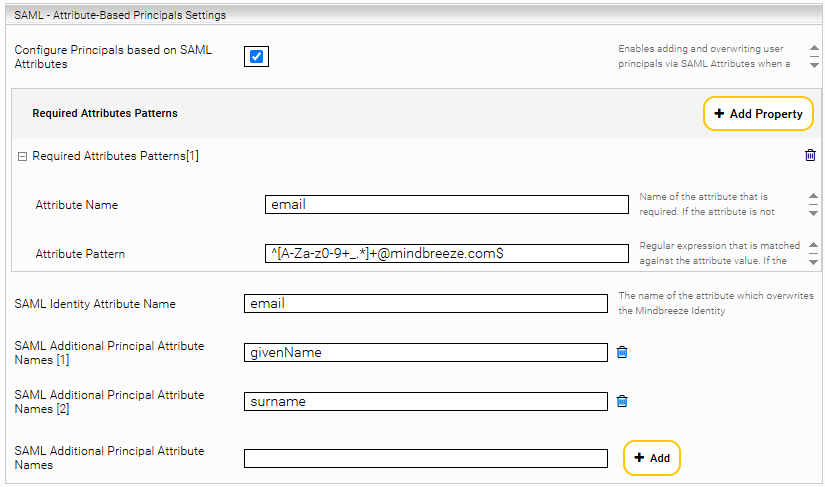Collapse Required Attributes Patterns[1] section
This screenshot has height=487, width=825.
(22, 156)
